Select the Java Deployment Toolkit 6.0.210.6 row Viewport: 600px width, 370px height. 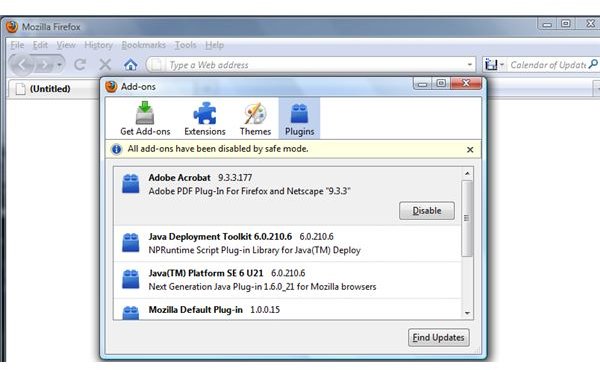pyautogui.click(x=287, y=243)
